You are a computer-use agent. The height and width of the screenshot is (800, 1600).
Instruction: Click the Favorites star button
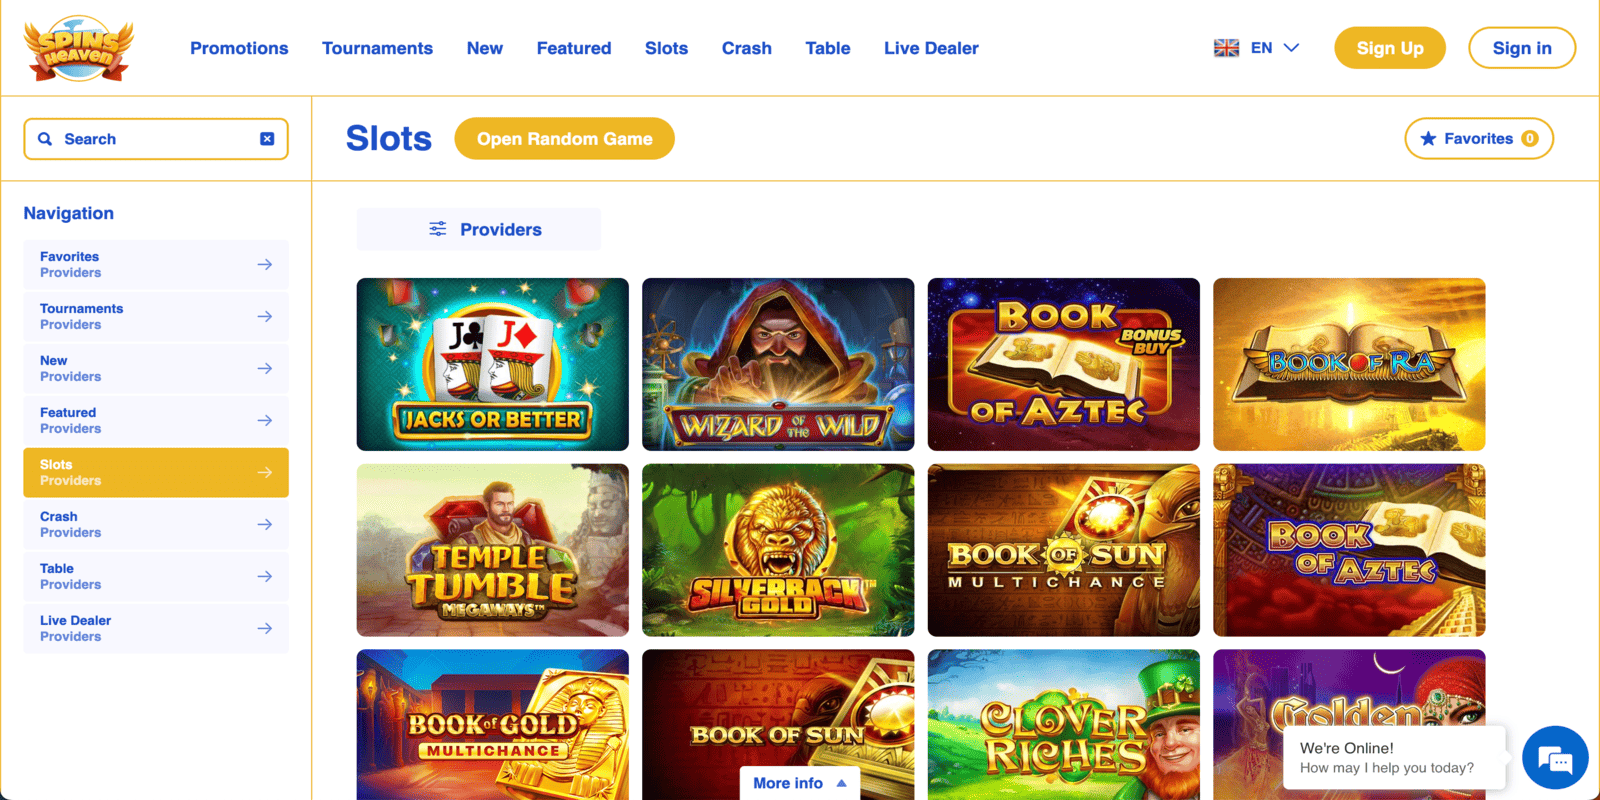tap(1479, 139)
